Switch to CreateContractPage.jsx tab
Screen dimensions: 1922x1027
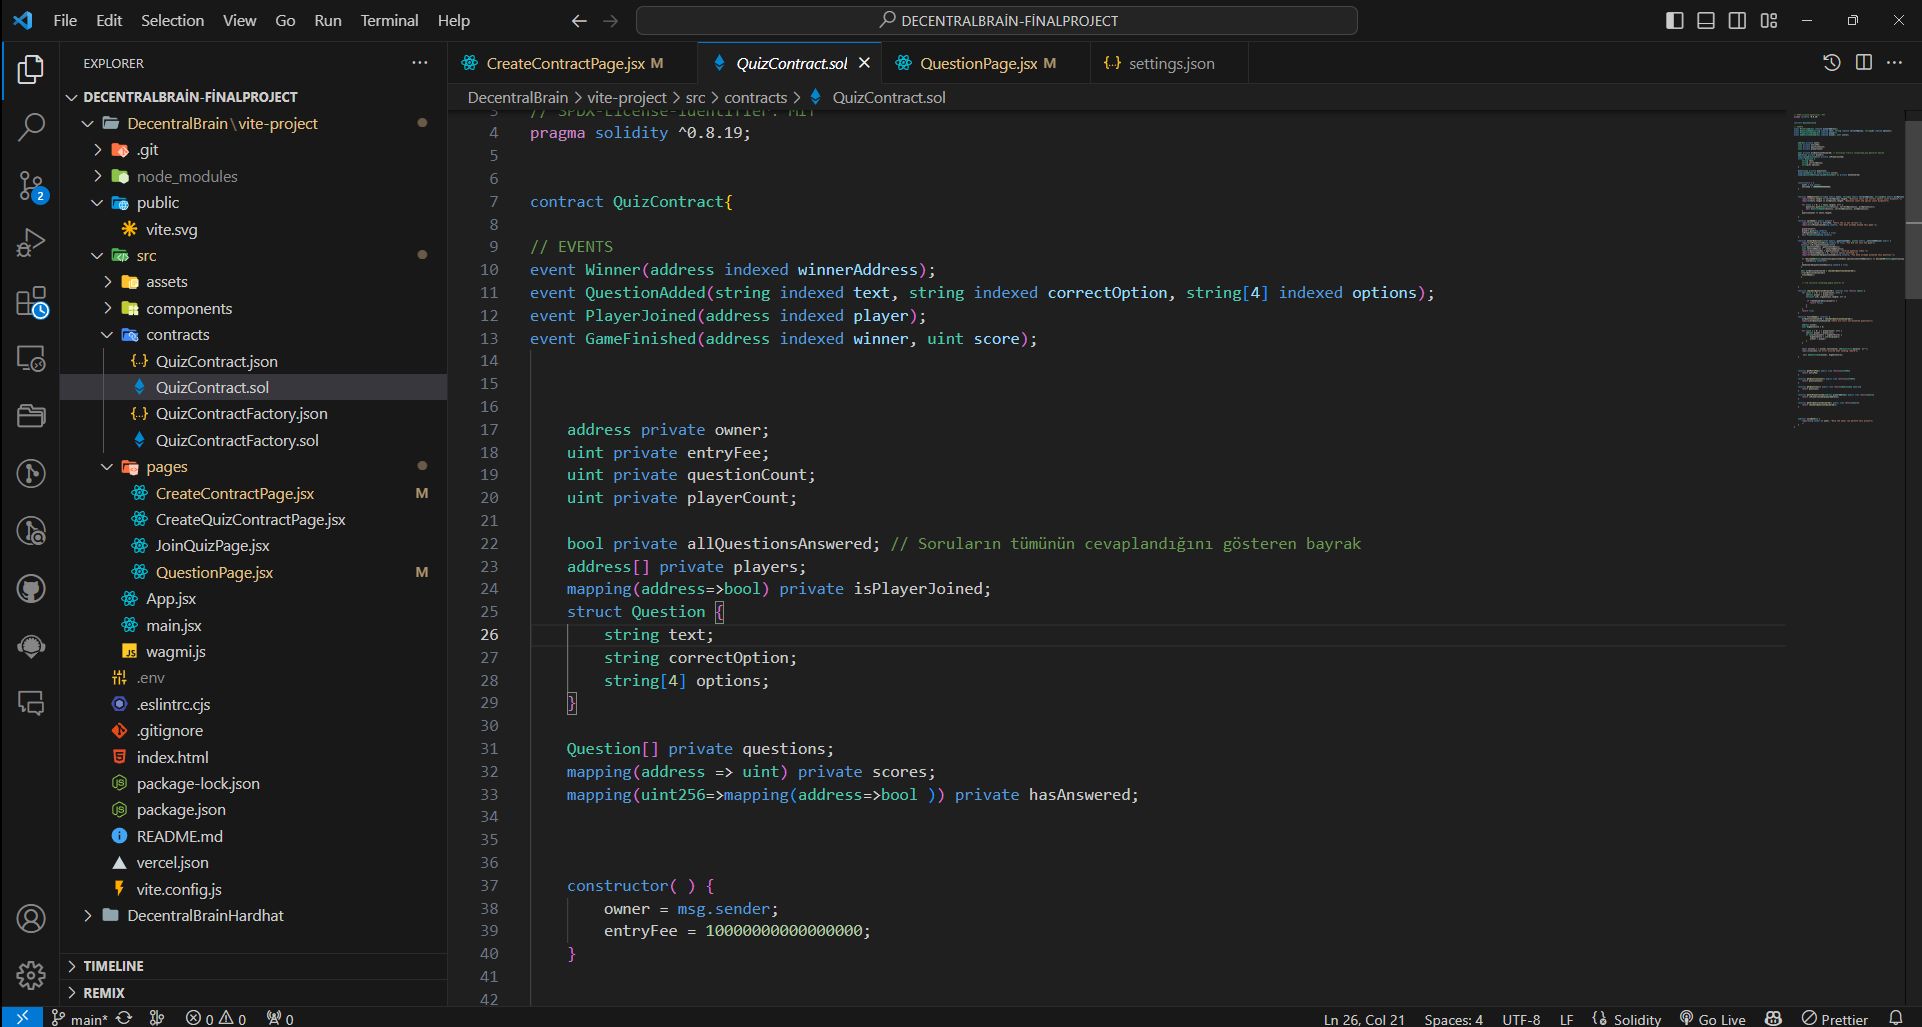coord(573,63)
